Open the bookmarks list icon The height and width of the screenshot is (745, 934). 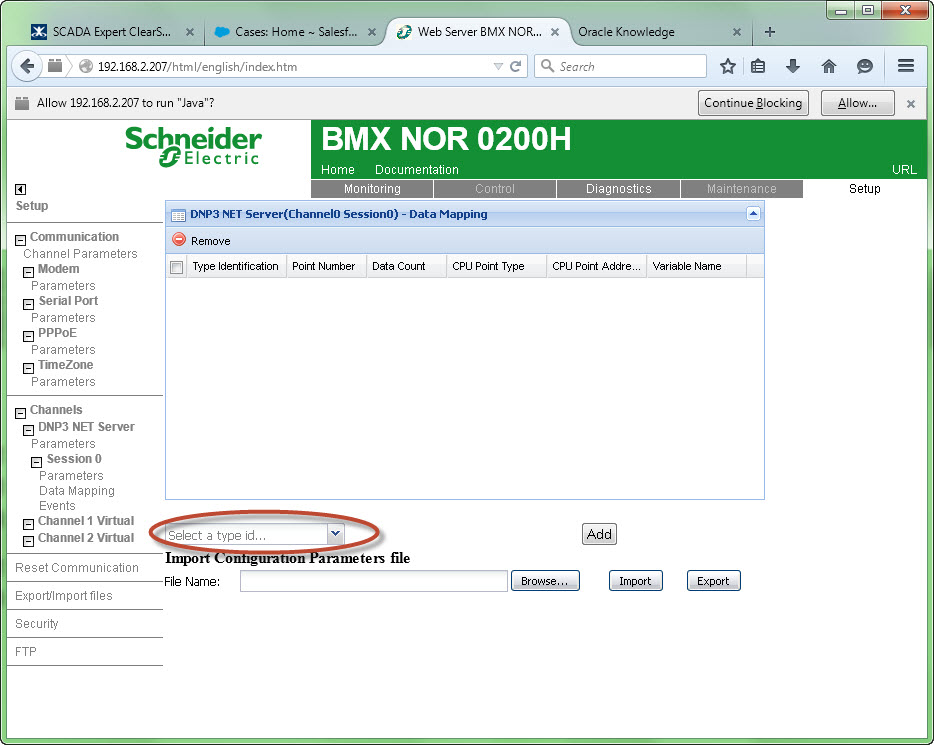click(758, 66)
